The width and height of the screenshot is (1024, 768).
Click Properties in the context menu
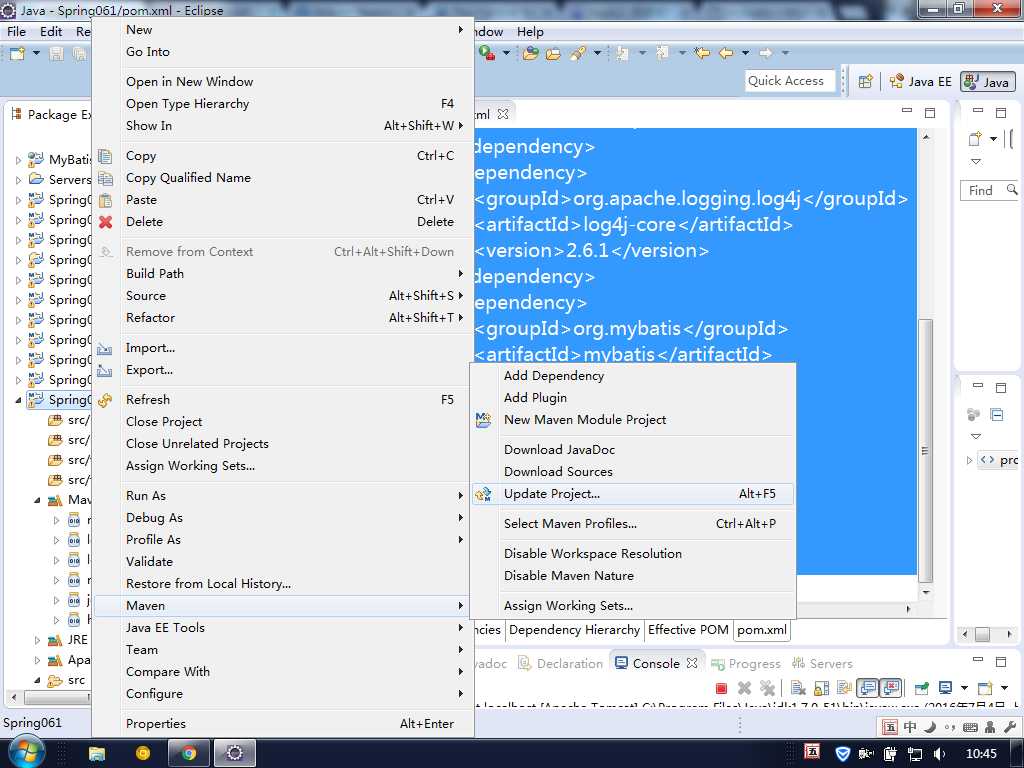pyautogui.click(x=282, y=724)
